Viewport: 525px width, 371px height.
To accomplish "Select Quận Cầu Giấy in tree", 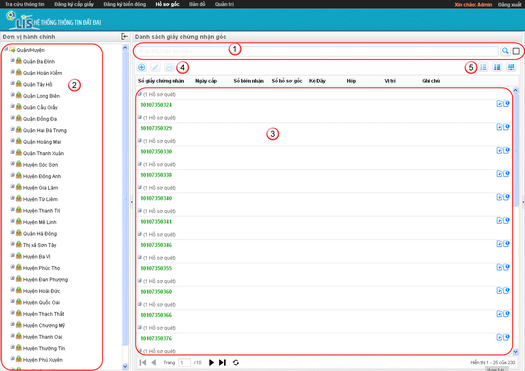I will pyautogui.click(x=40, y=107).
